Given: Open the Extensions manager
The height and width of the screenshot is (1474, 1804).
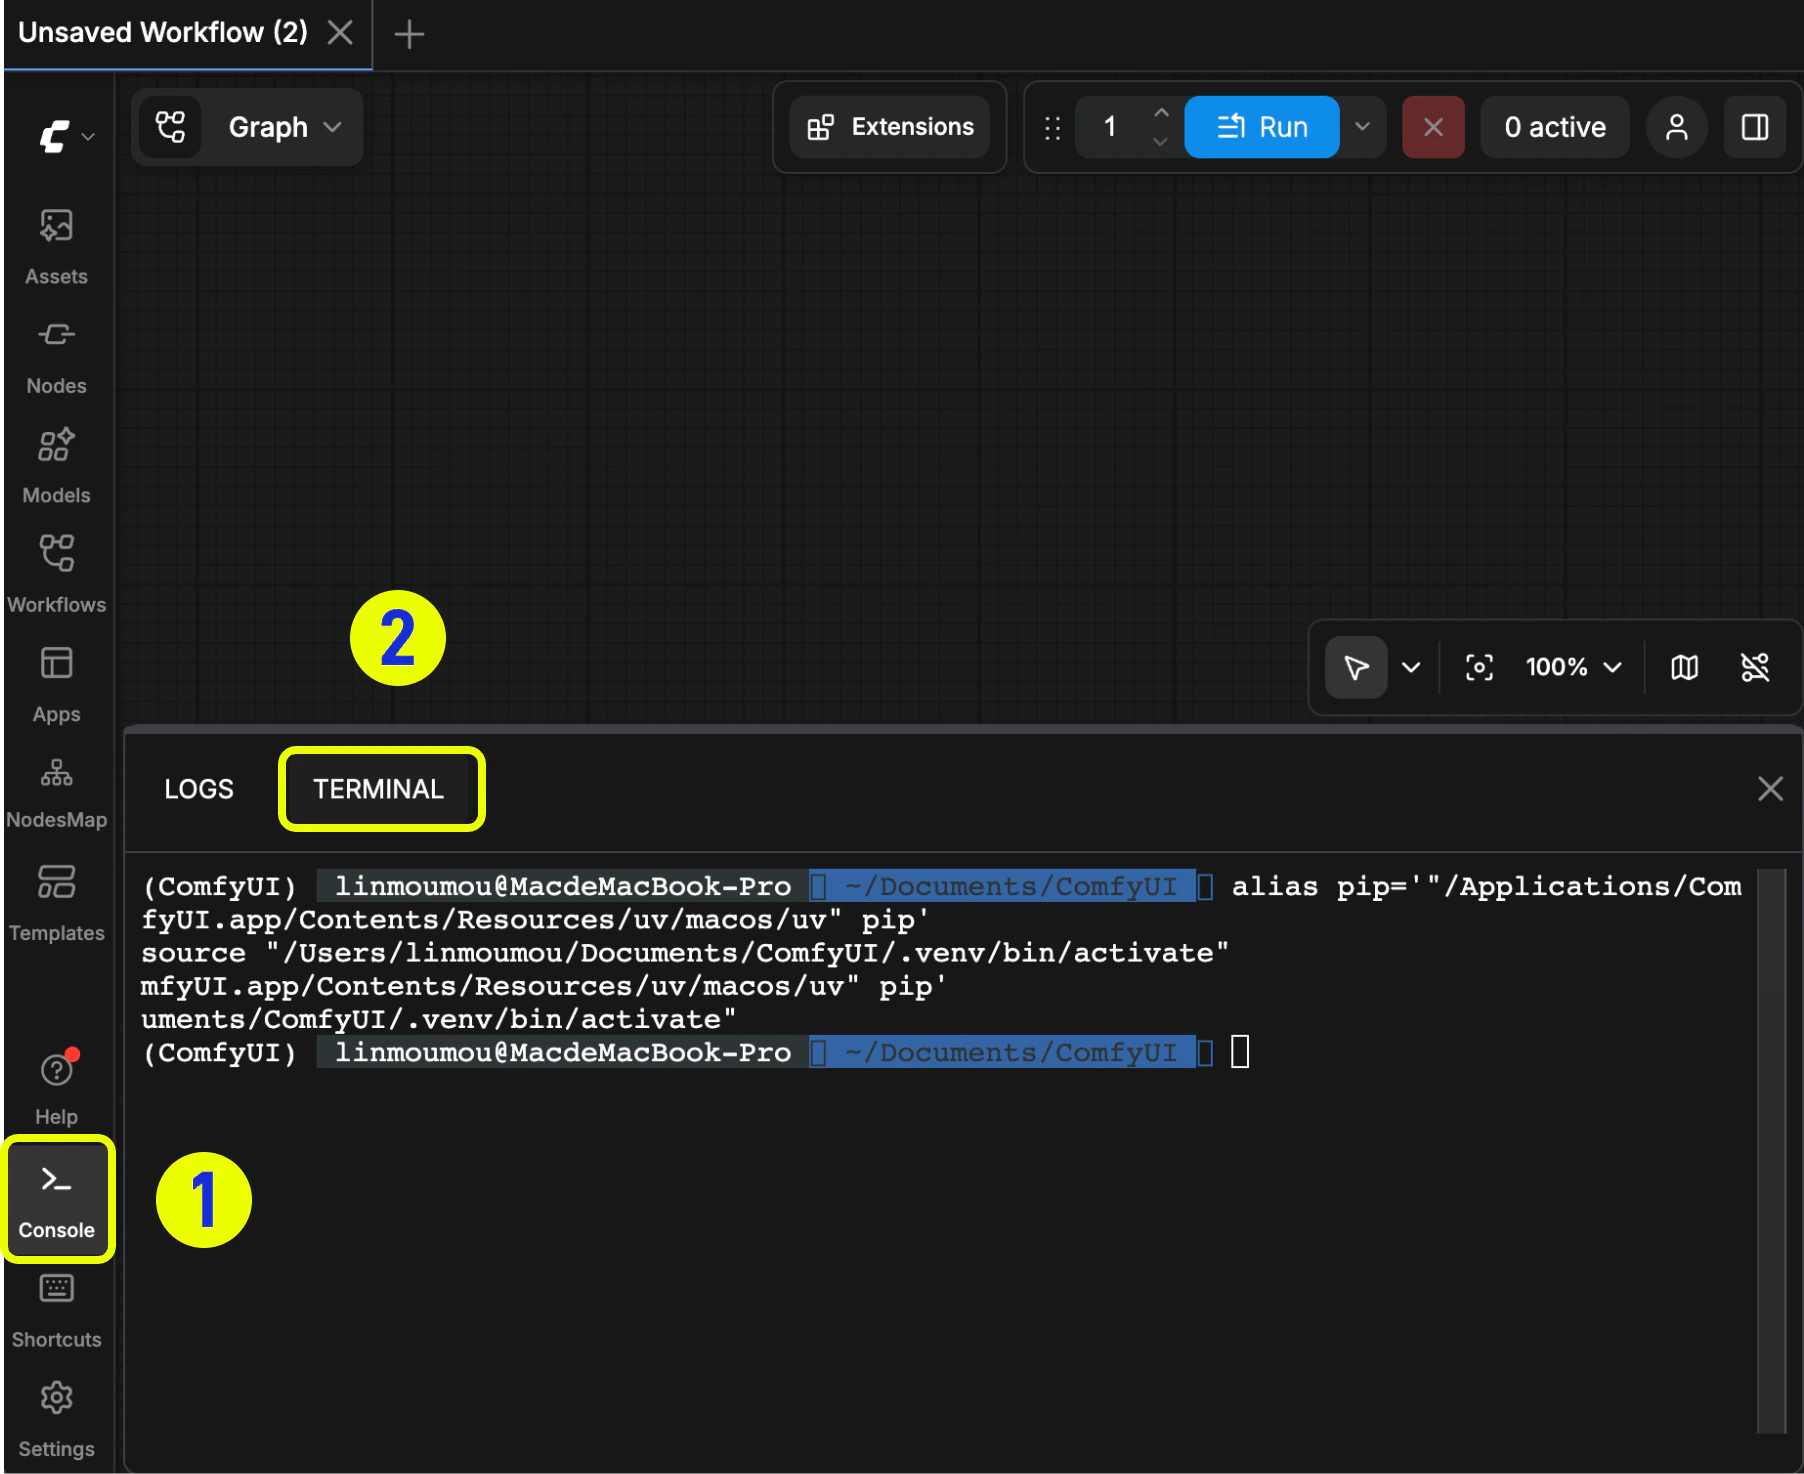Looking at the screenshot, I should tap(889, 127).
